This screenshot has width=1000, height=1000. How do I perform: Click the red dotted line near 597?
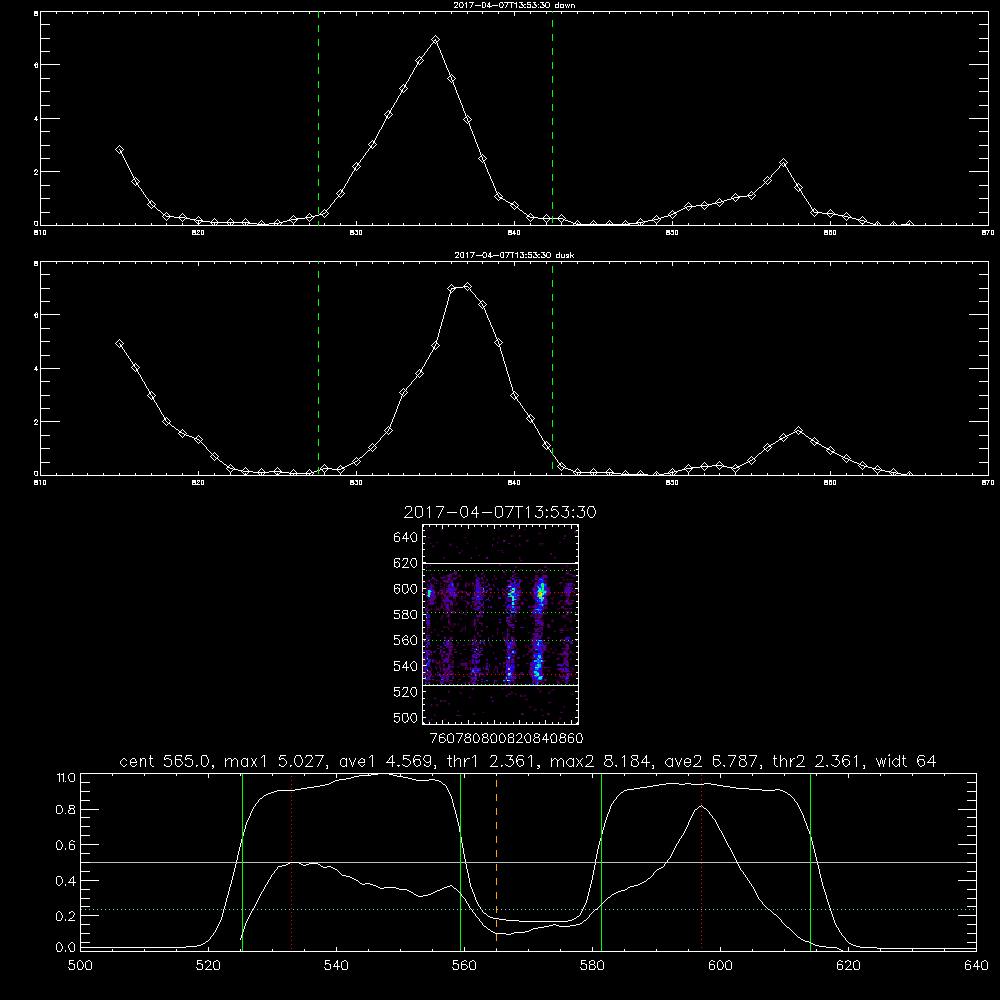(702, 862)
